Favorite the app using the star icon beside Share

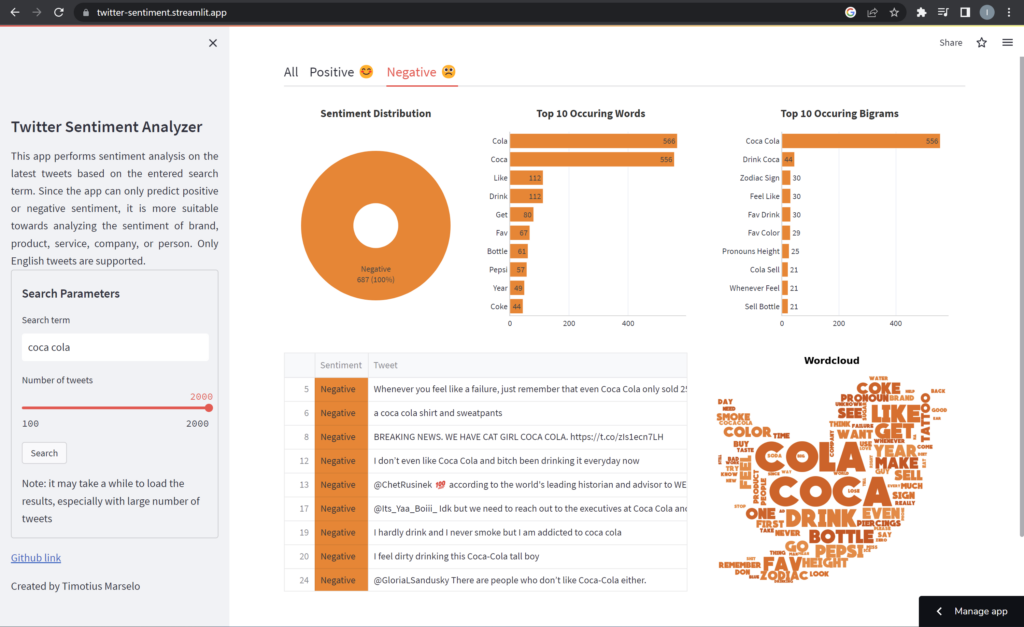[981, 42]
